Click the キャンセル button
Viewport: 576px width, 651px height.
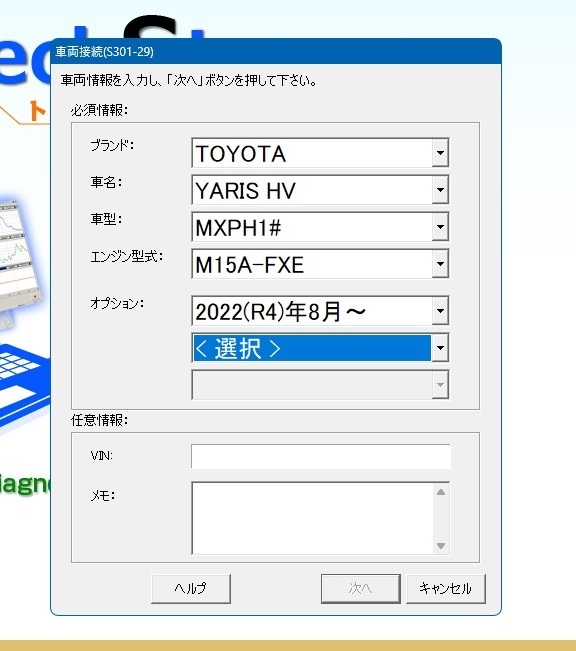pos(446,589)
